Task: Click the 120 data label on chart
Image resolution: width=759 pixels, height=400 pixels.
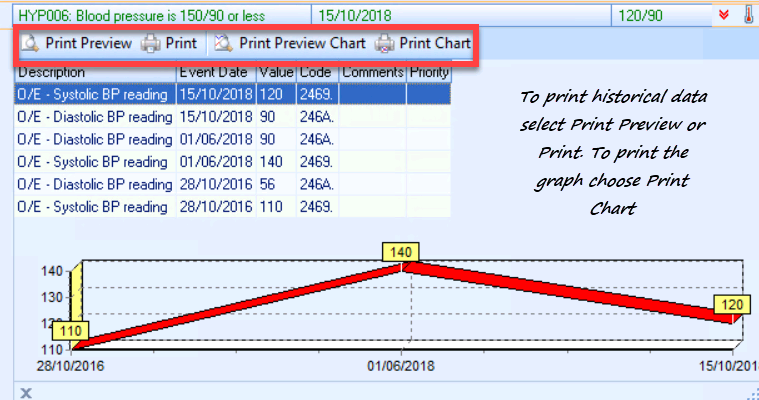Action: (x=733, y=304)
